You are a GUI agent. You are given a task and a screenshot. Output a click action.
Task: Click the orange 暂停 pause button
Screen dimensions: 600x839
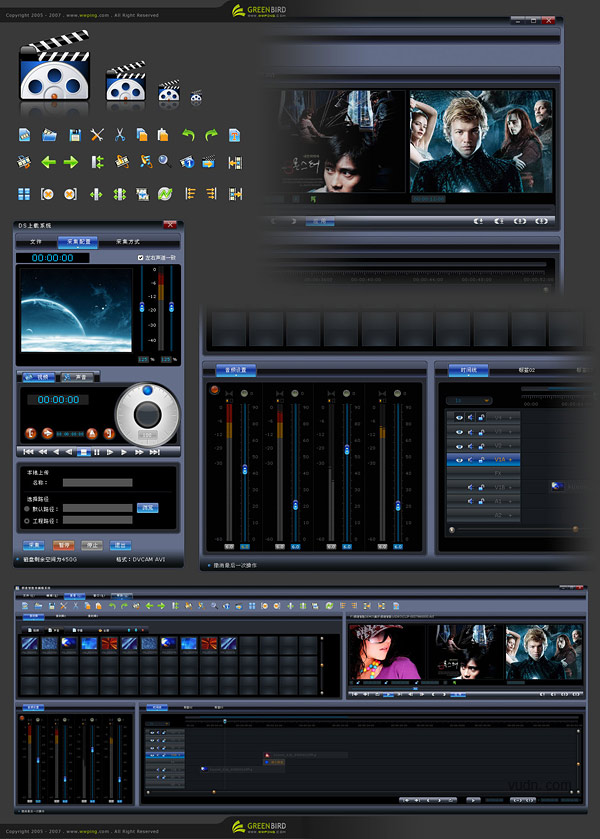tap(64, 545)
